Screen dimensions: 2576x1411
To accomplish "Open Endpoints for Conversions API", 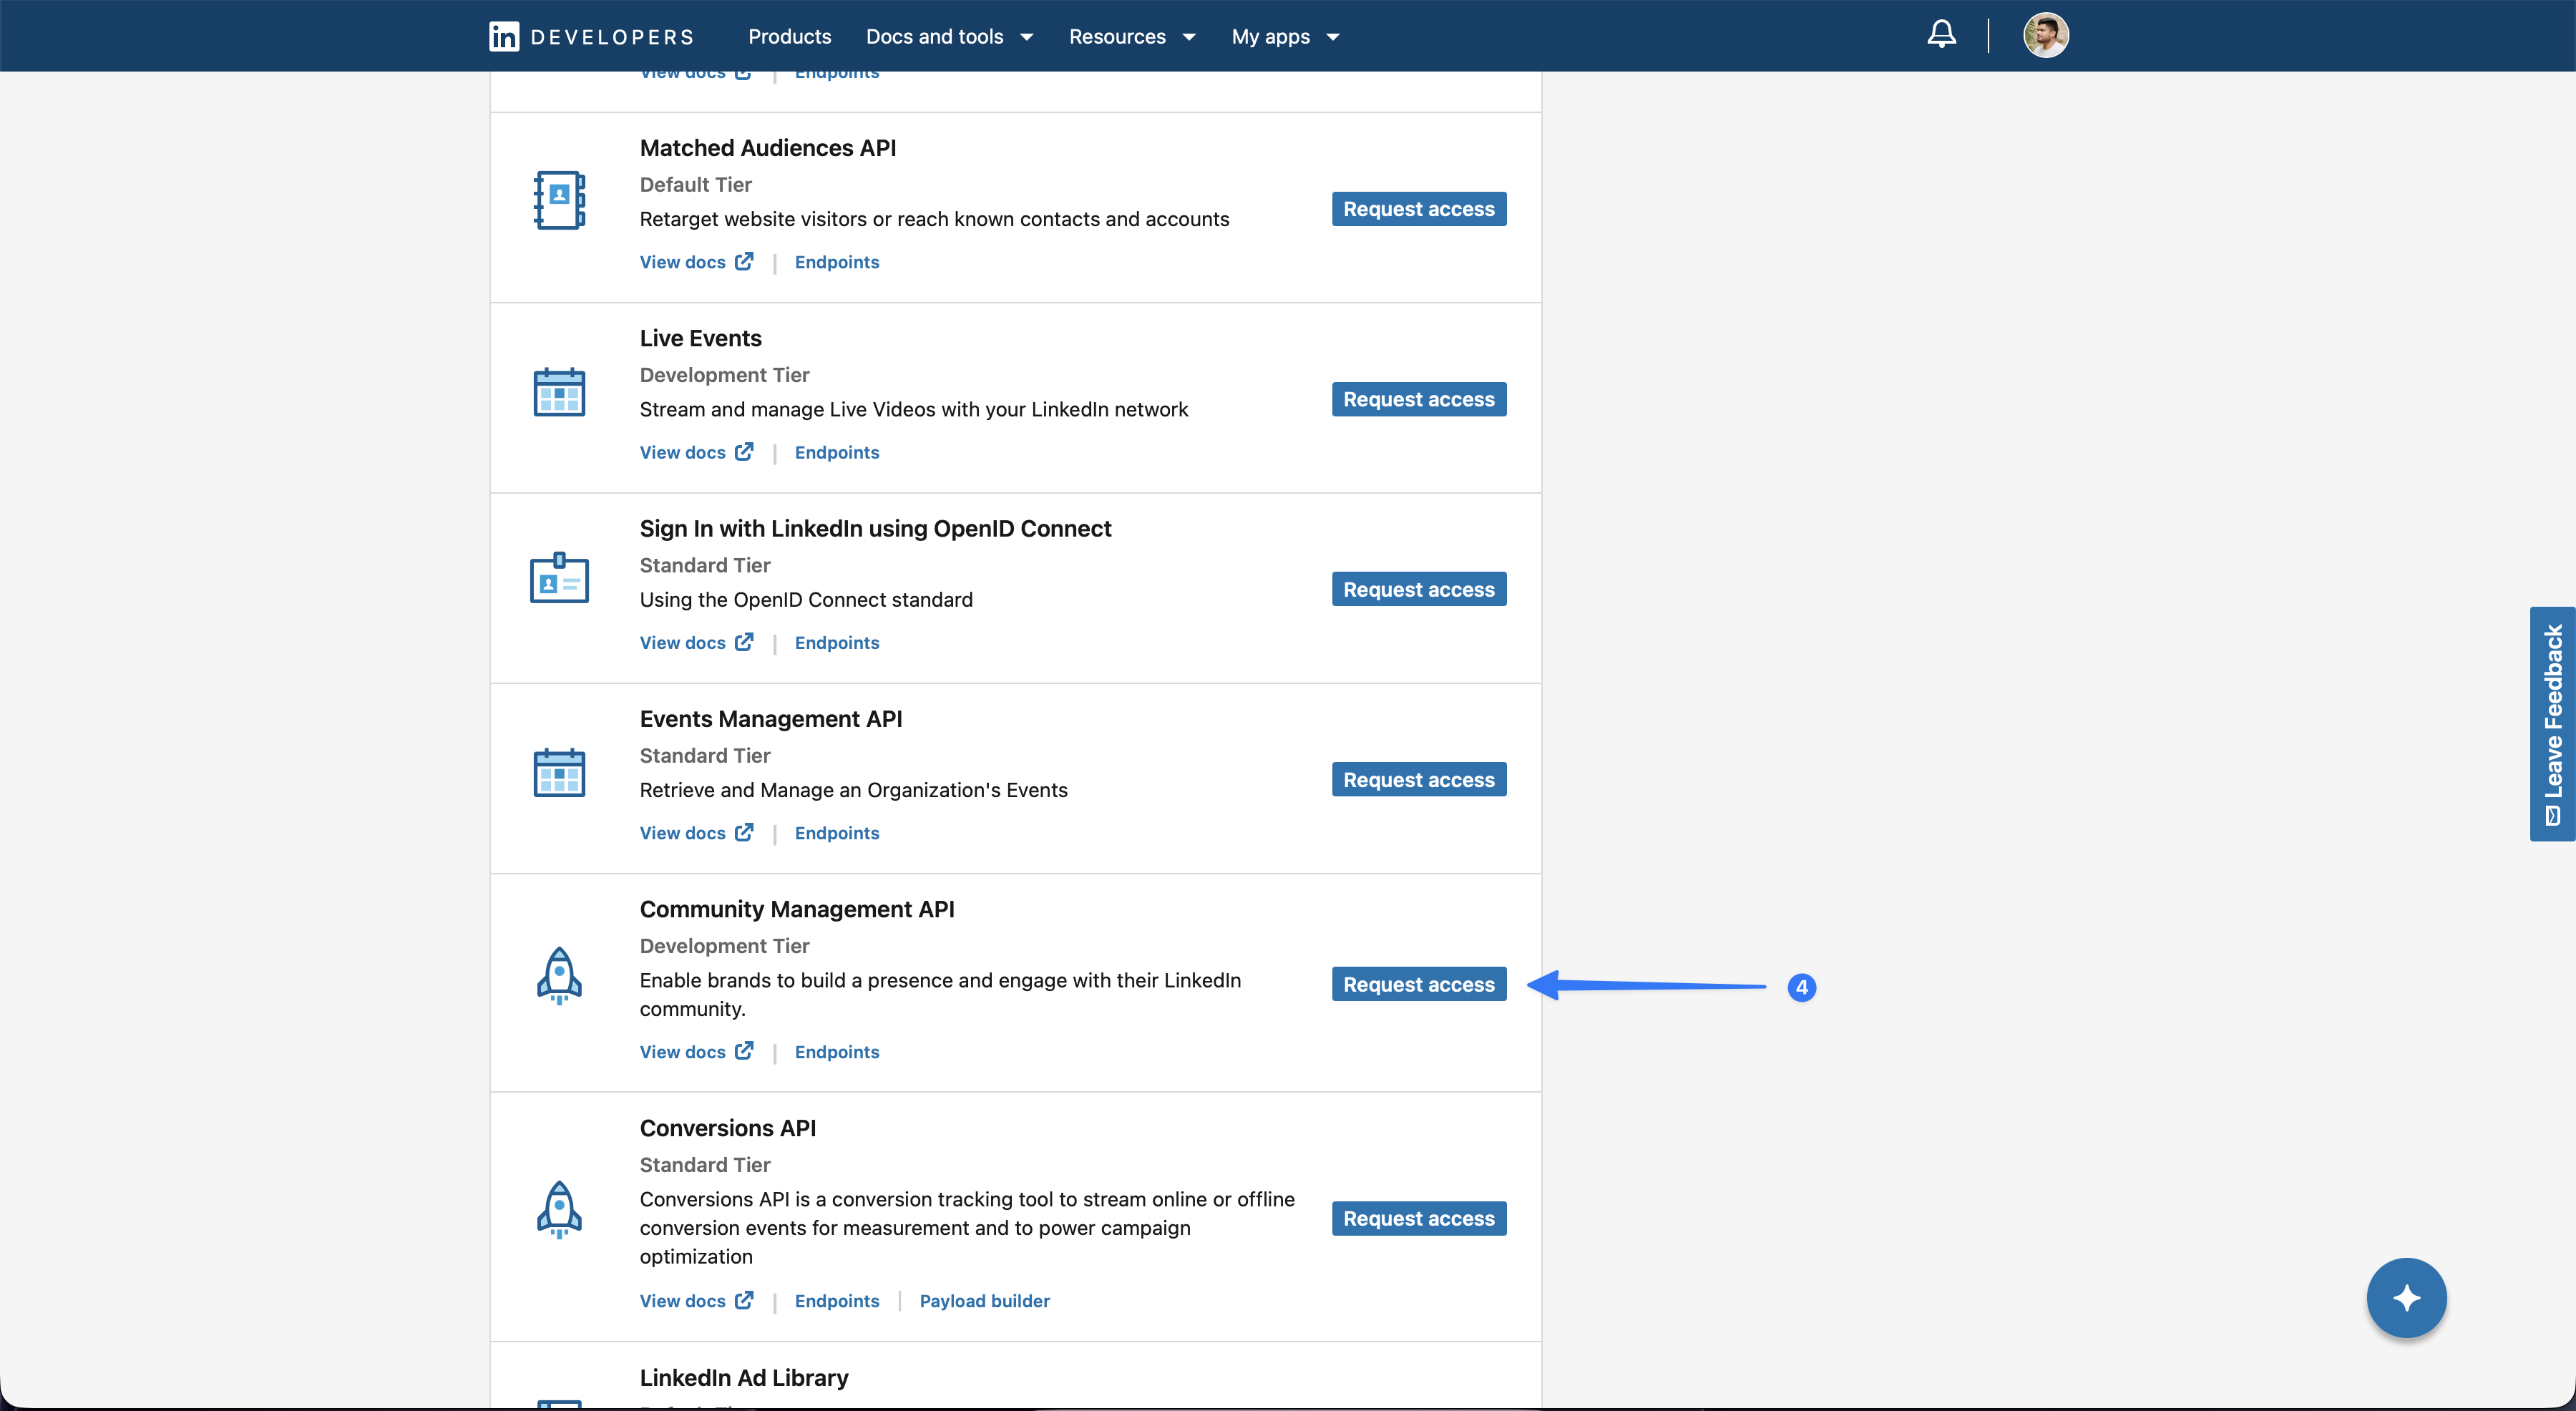I will click(837, 1301).
